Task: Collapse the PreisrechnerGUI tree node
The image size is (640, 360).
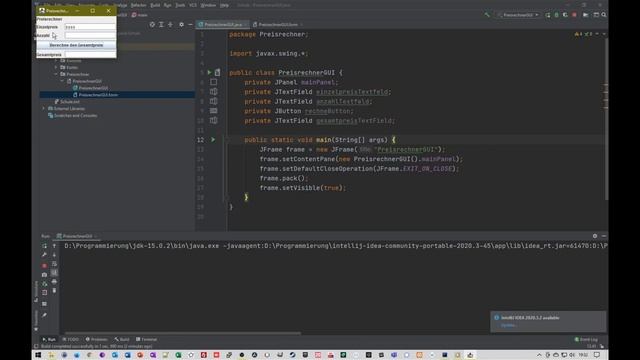Action: (62, 81)
